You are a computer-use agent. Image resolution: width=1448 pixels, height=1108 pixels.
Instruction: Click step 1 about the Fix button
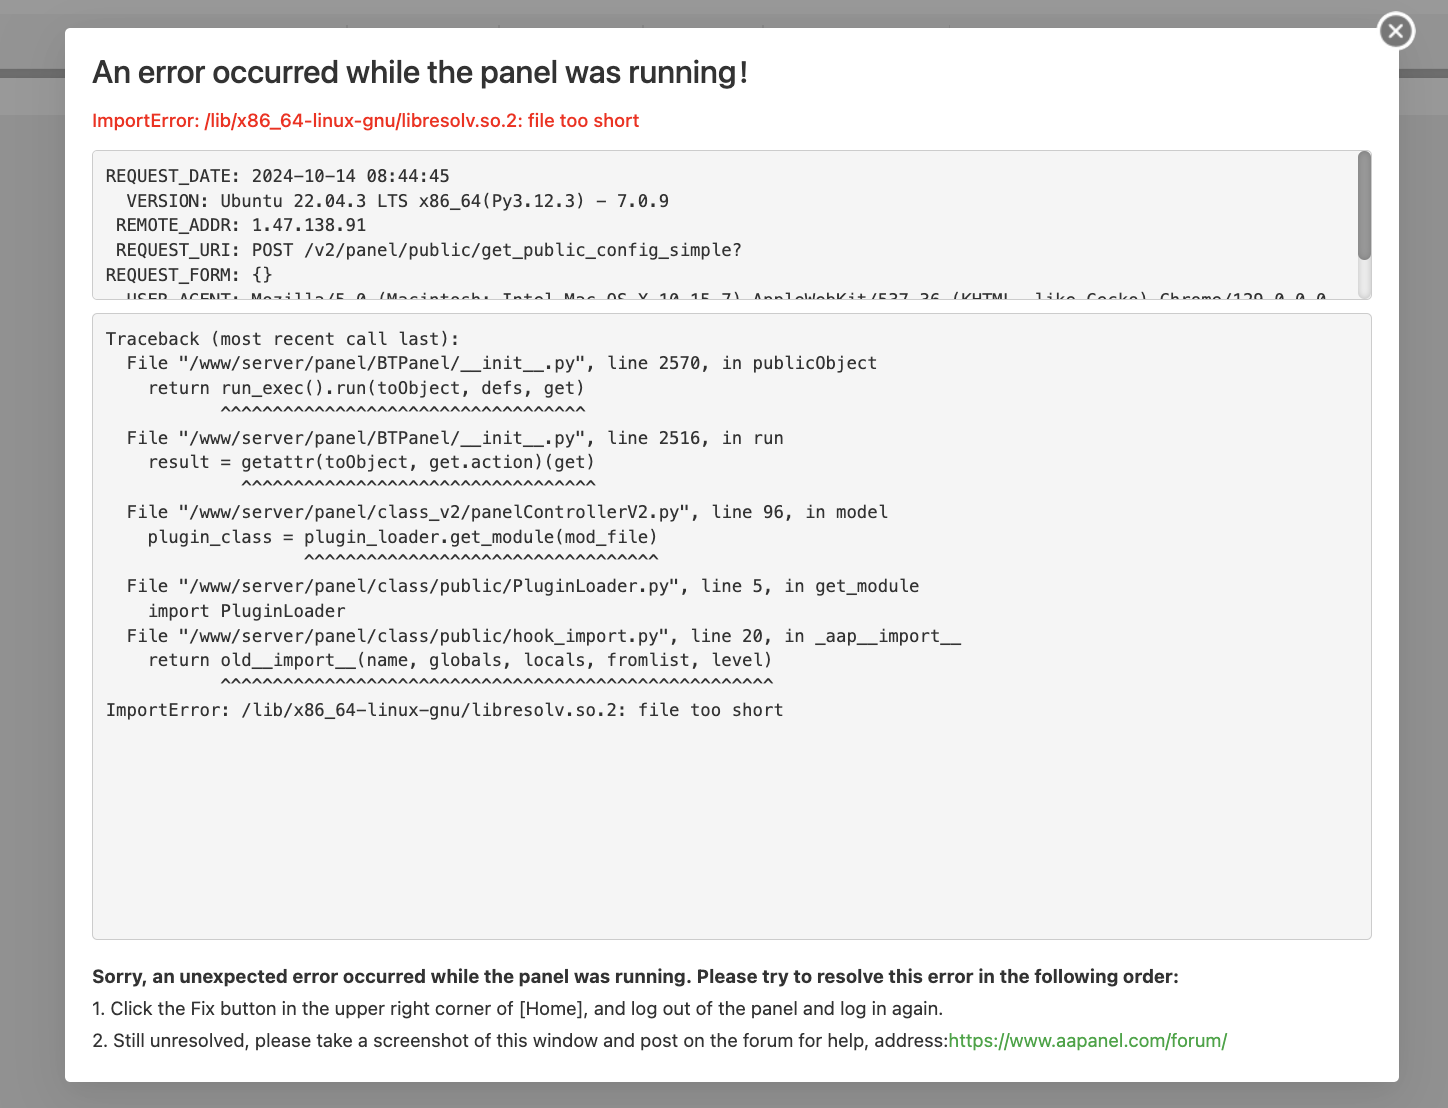pos(517,1009)
